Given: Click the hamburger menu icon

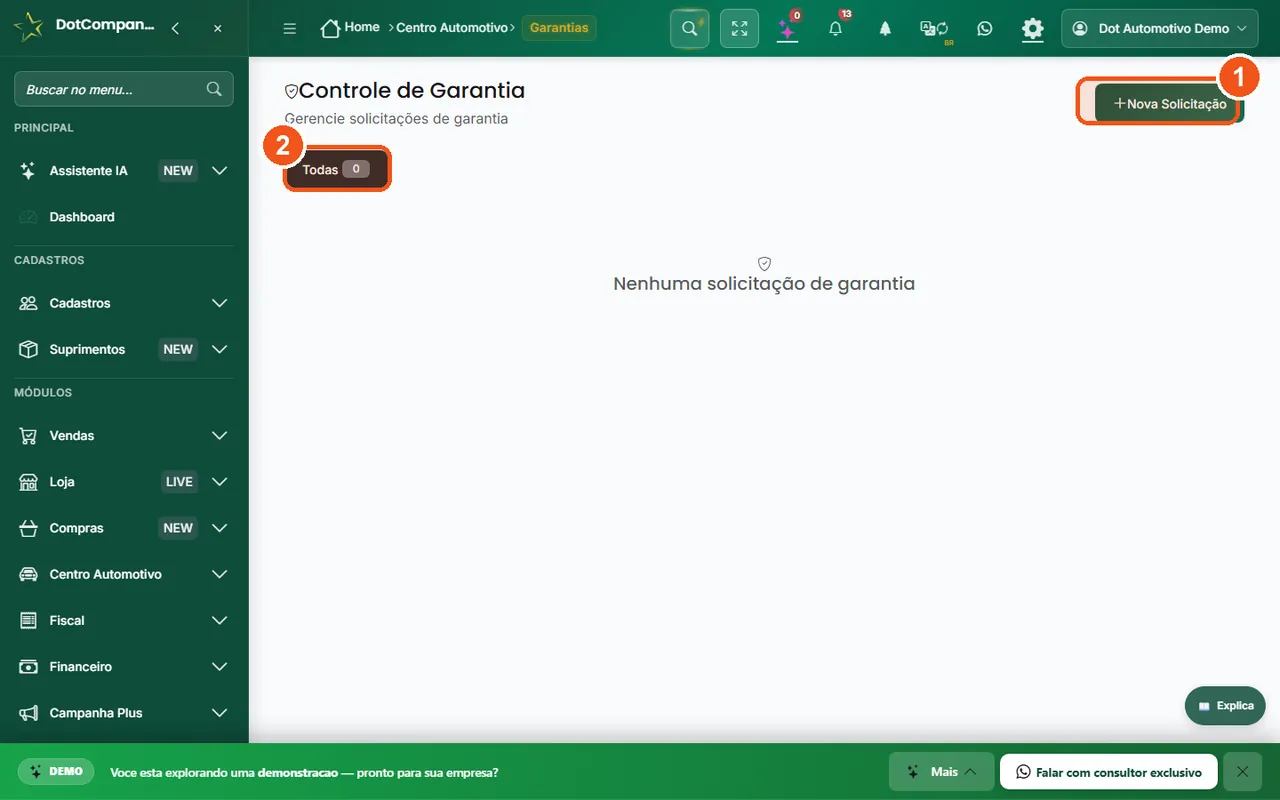Looking at the screenshot, I should (290, 28).
